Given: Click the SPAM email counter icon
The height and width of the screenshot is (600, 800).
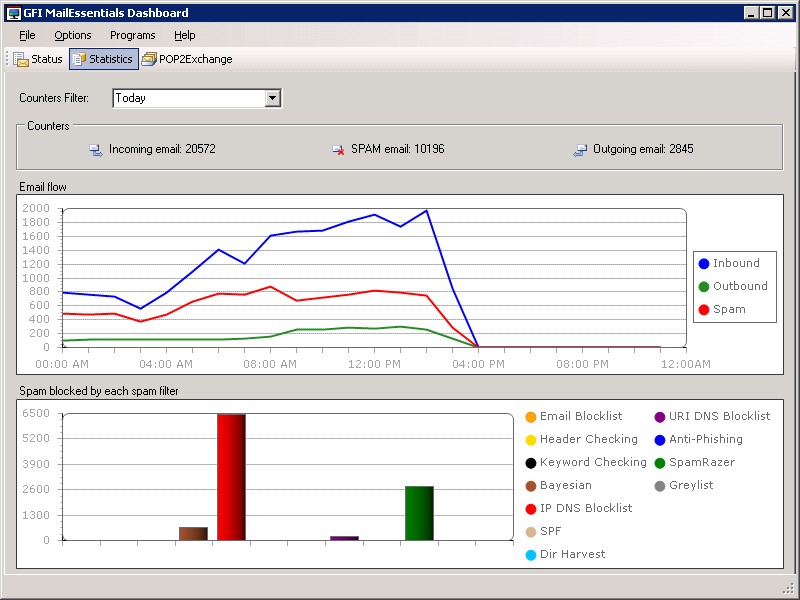Looking at the screenshot, I should tap(338, 150).
